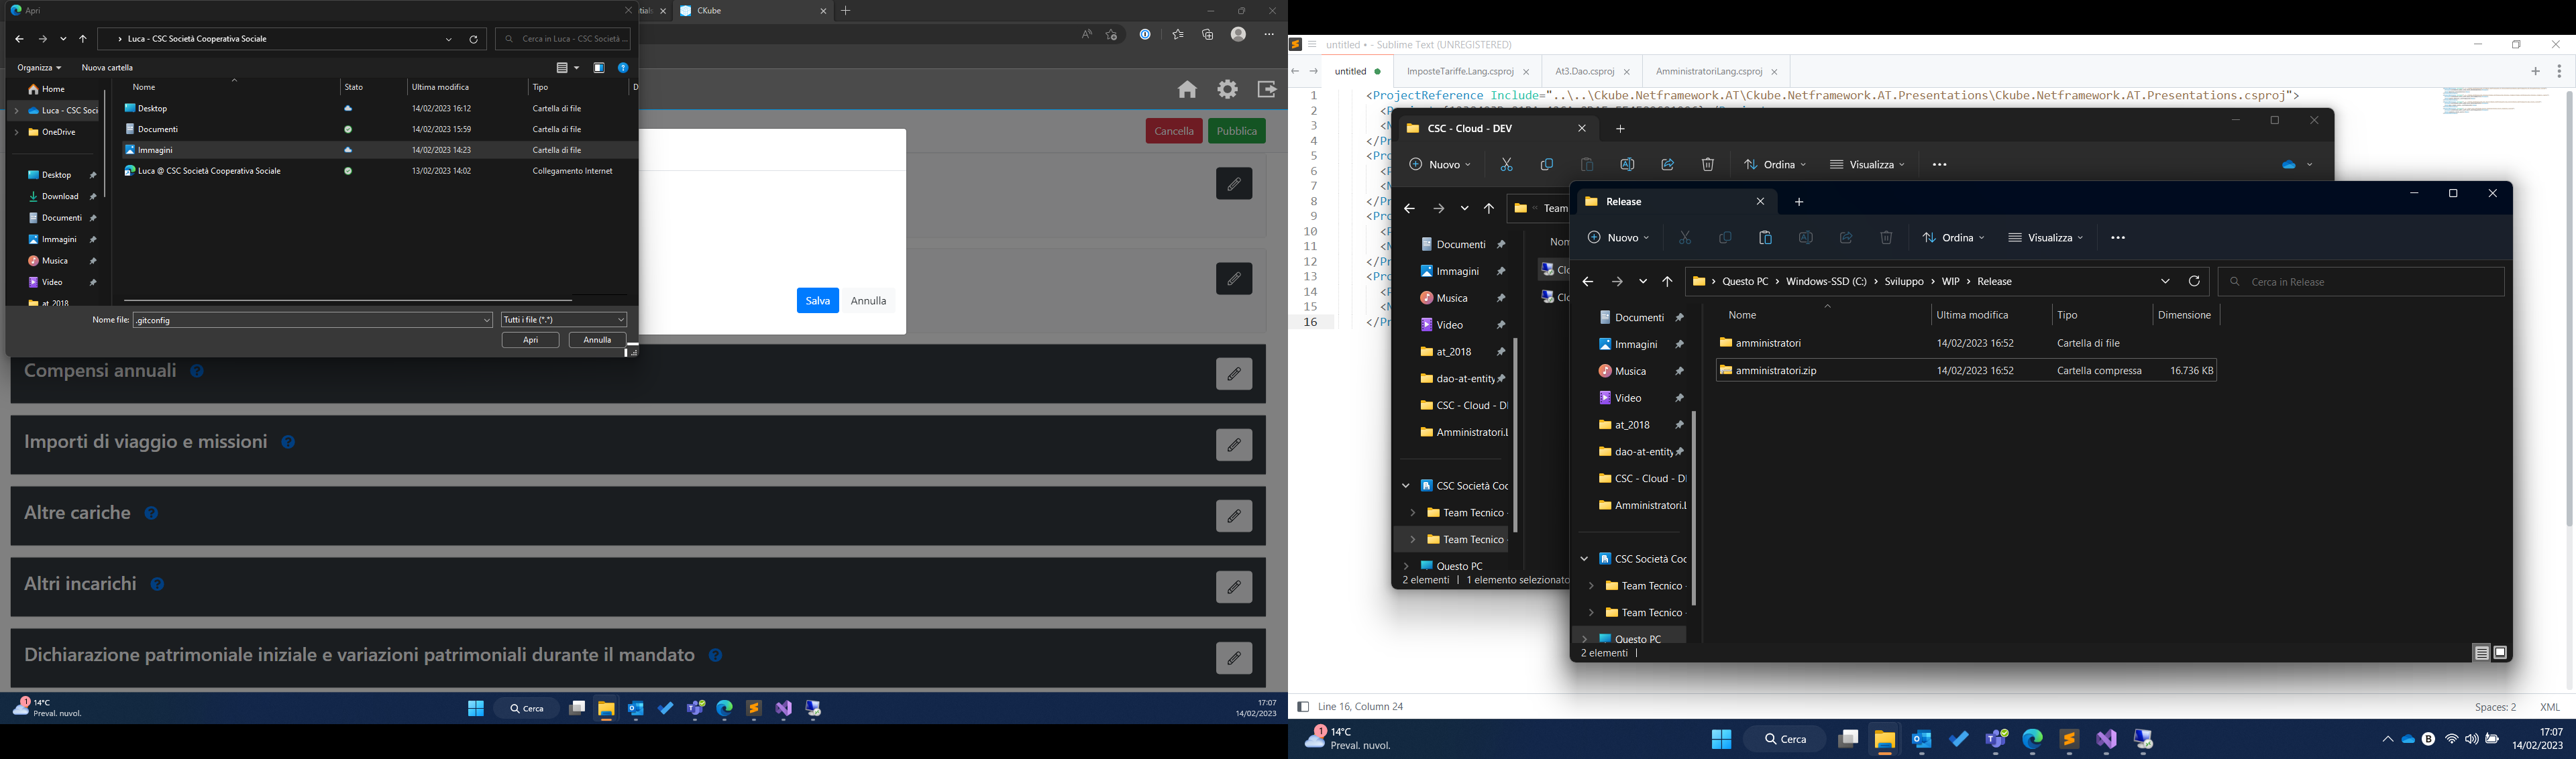The width and height of the screenshot is (2576, 759).
Task: Toggle the preview pane in the Apri dialog
Action: point(599,68)
